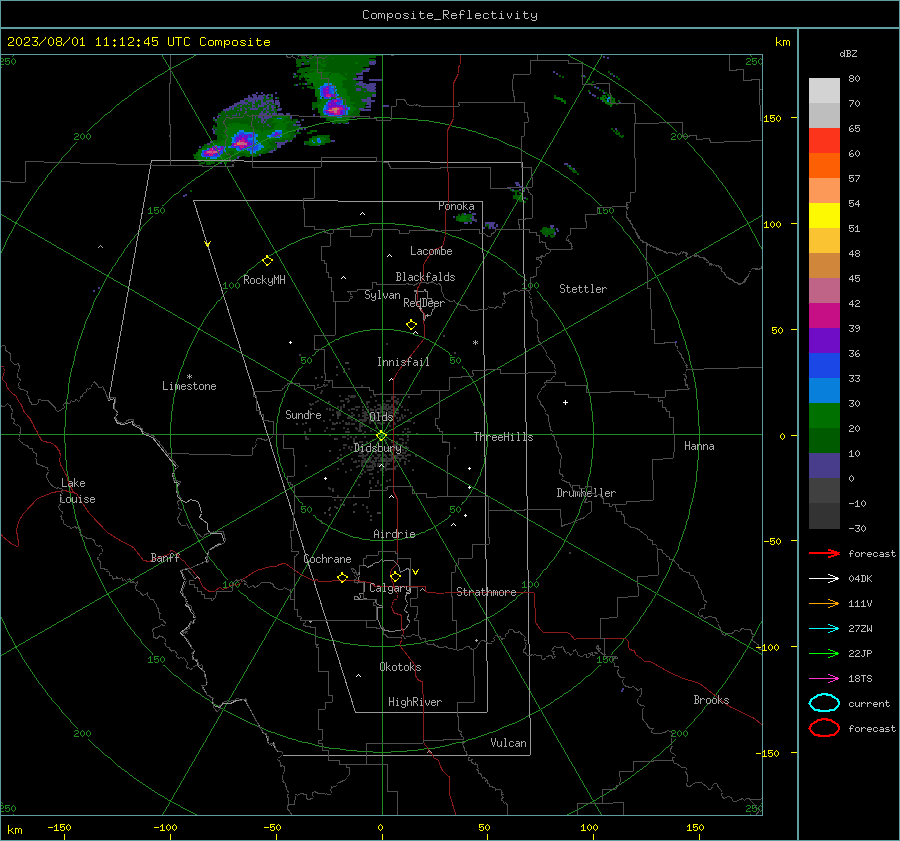Click the asterisk marker above Limestone
The height and width of the screenshot is (841, 900).
click(189, 377)
